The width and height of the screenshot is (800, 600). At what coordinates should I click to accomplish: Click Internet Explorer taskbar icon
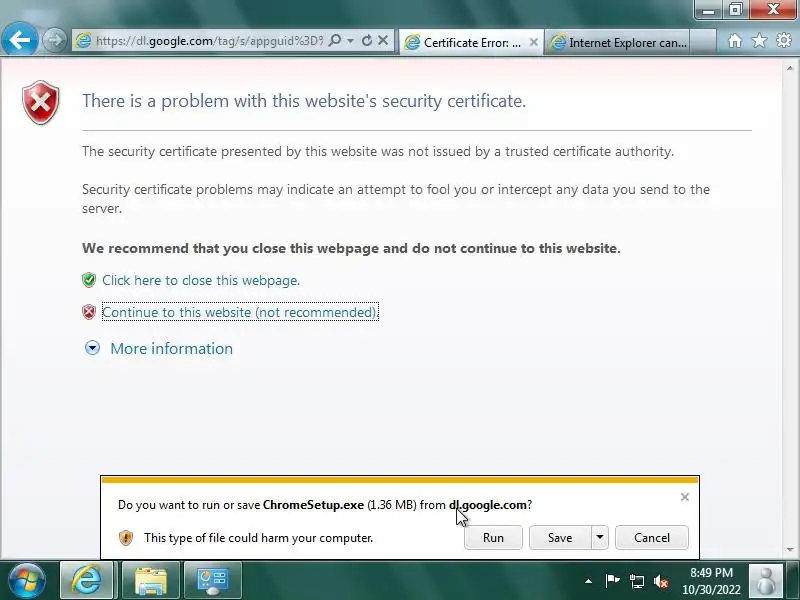click(x=87, y=580)
